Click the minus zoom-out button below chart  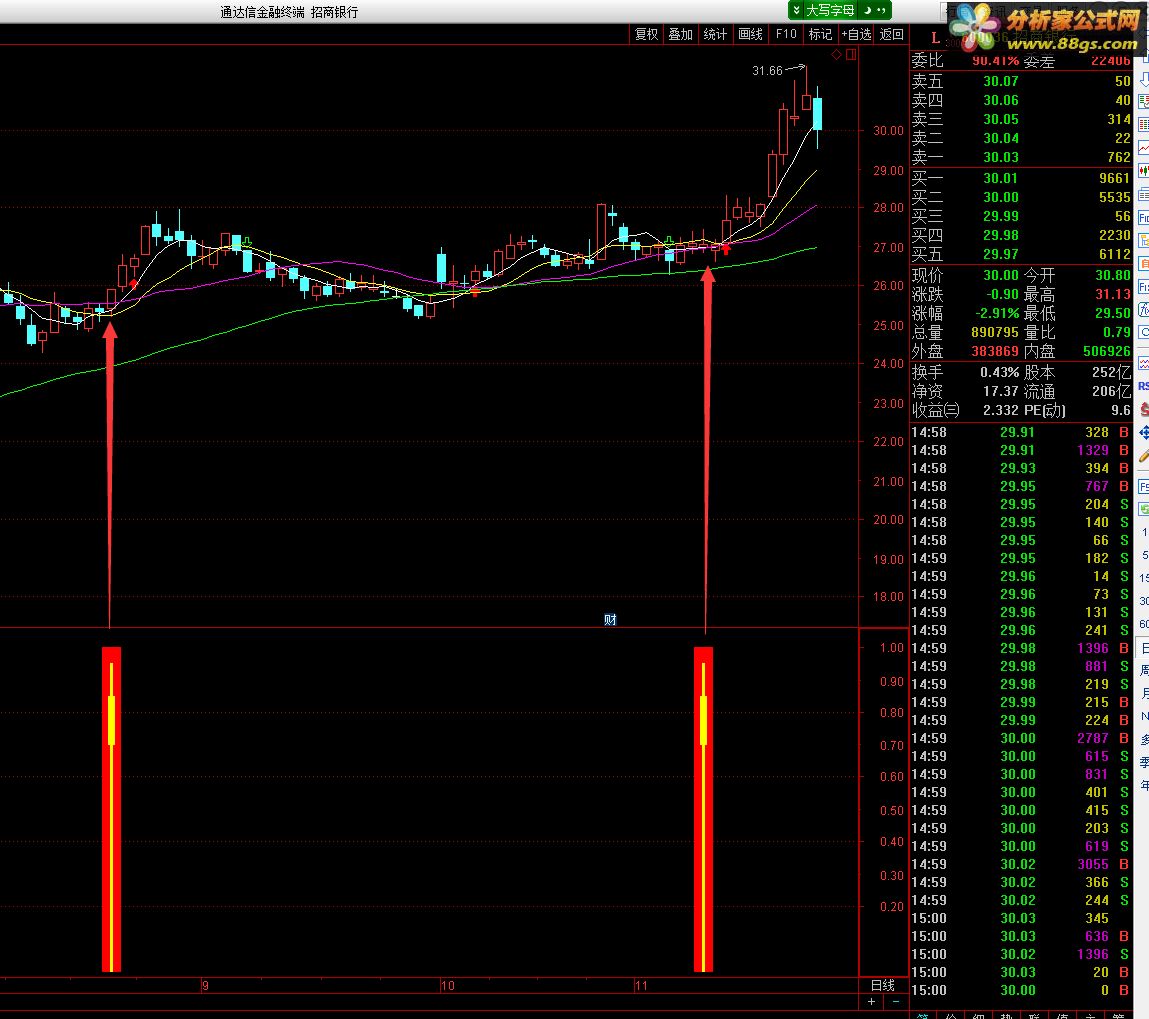895,1001
